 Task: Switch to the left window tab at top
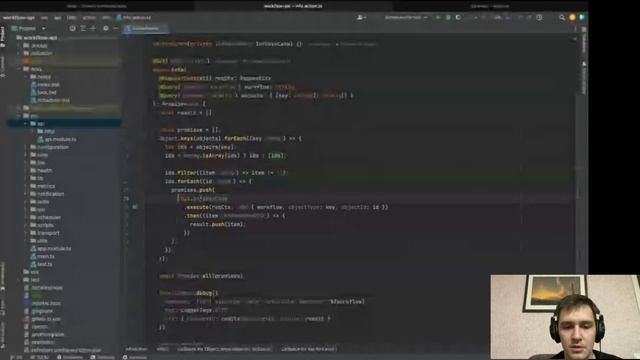pyautogui.click(x=97, y=6)
